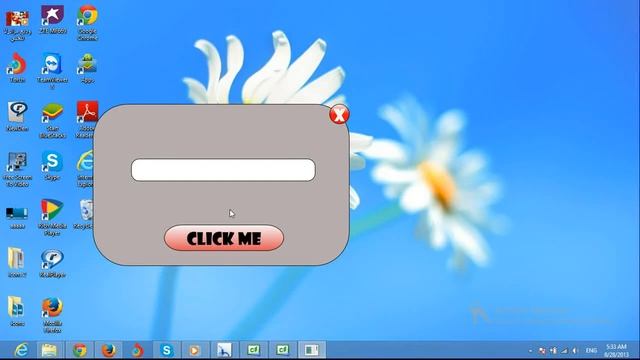
Task: Open the Arabic-labeled photo desktop icon
Action: (17, 25)
